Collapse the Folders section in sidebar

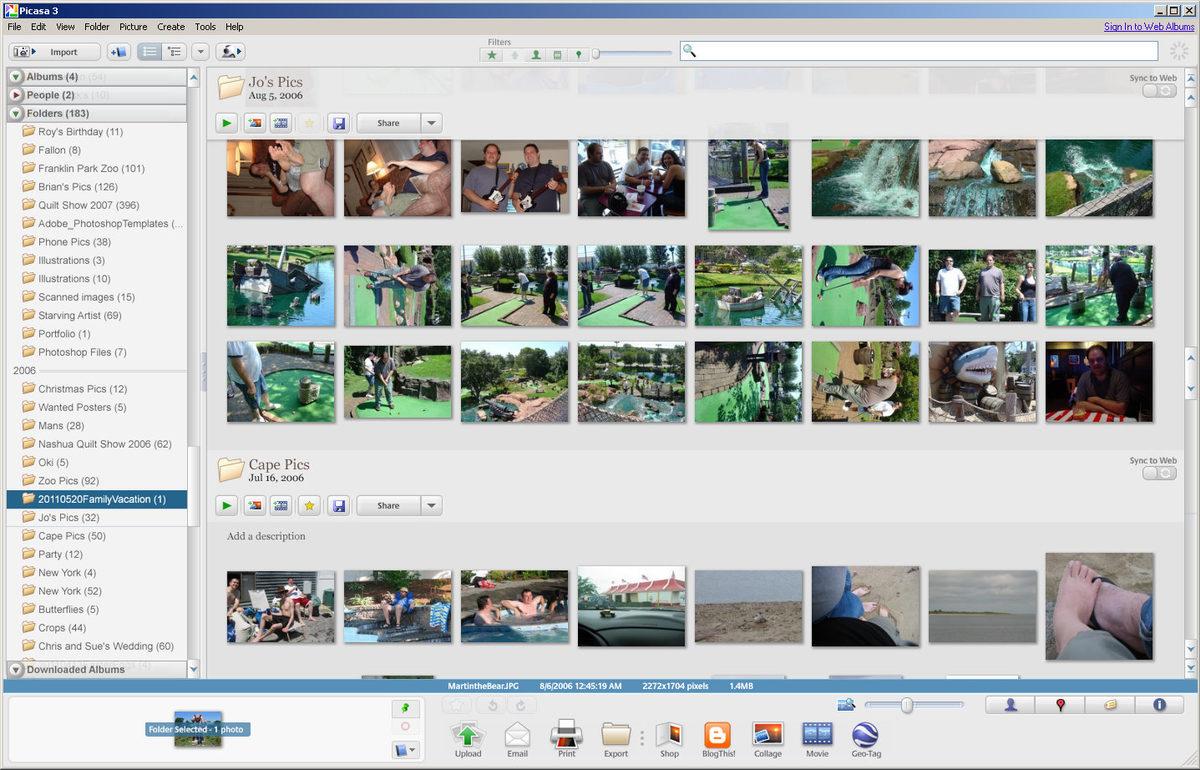coord(17,114)
